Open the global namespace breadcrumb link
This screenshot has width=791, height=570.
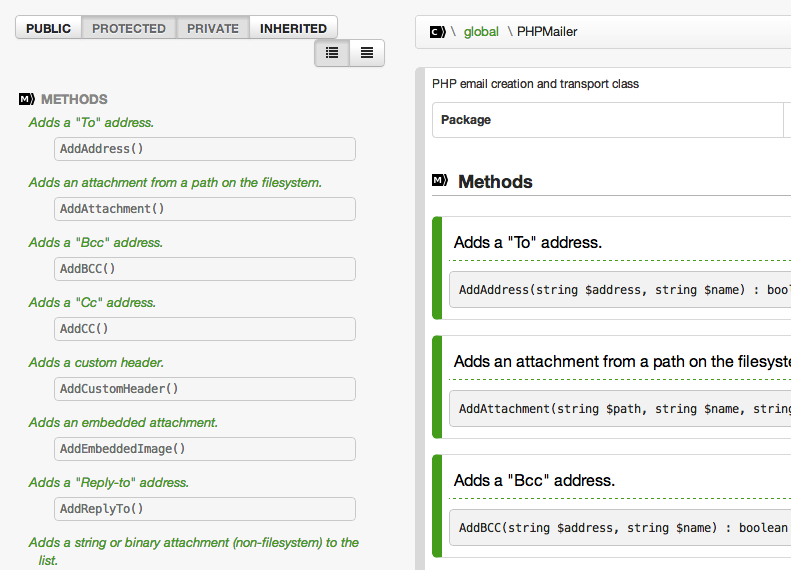481,32
